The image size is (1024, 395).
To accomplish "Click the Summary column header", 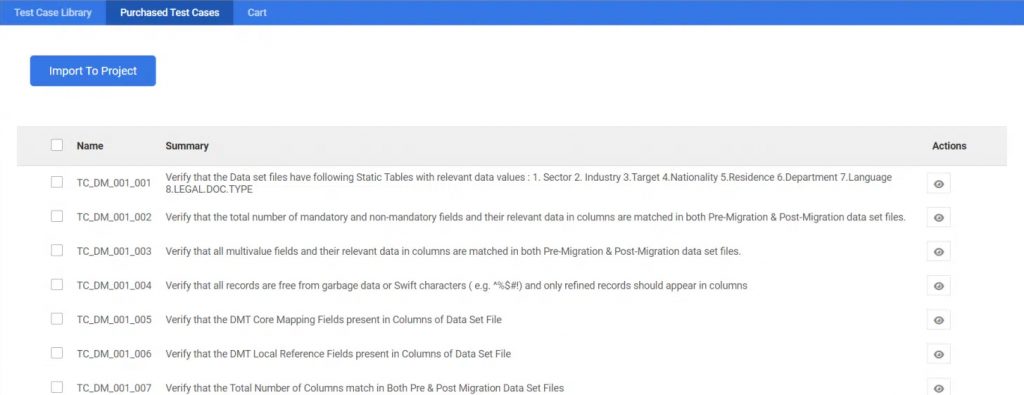I will (187, 146).
